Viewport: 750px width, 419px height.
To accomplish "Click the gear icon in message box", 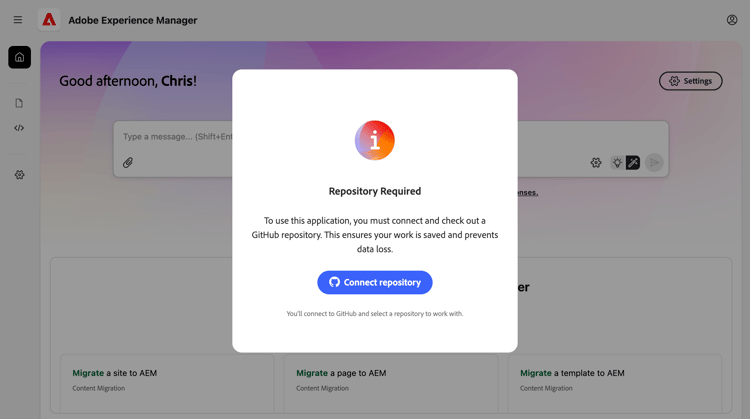I will [596, 162].
